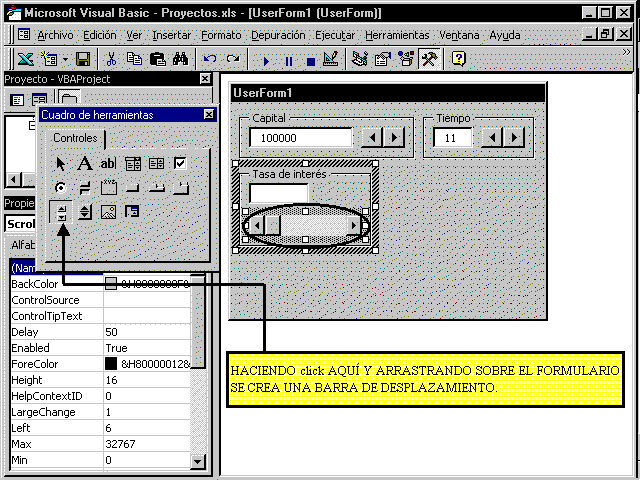Open the Depuración menu
Image resolution: width=640 pixels, height=480 pixels.
click(x=278, y=36)
